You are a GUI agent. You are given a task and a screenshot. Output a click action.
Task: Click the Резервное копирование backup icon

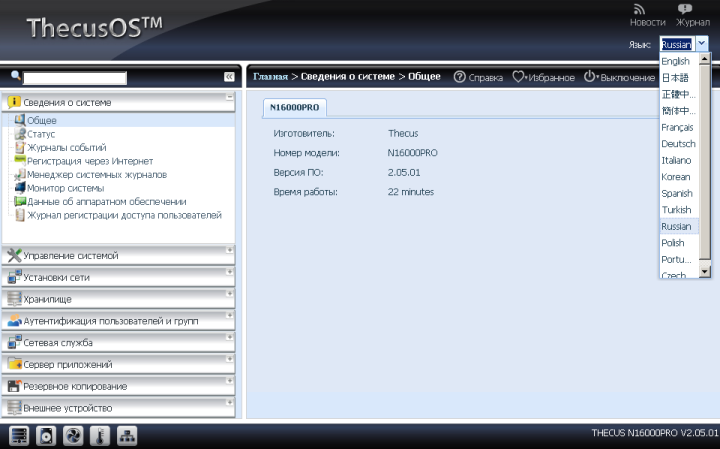(14, 386)
